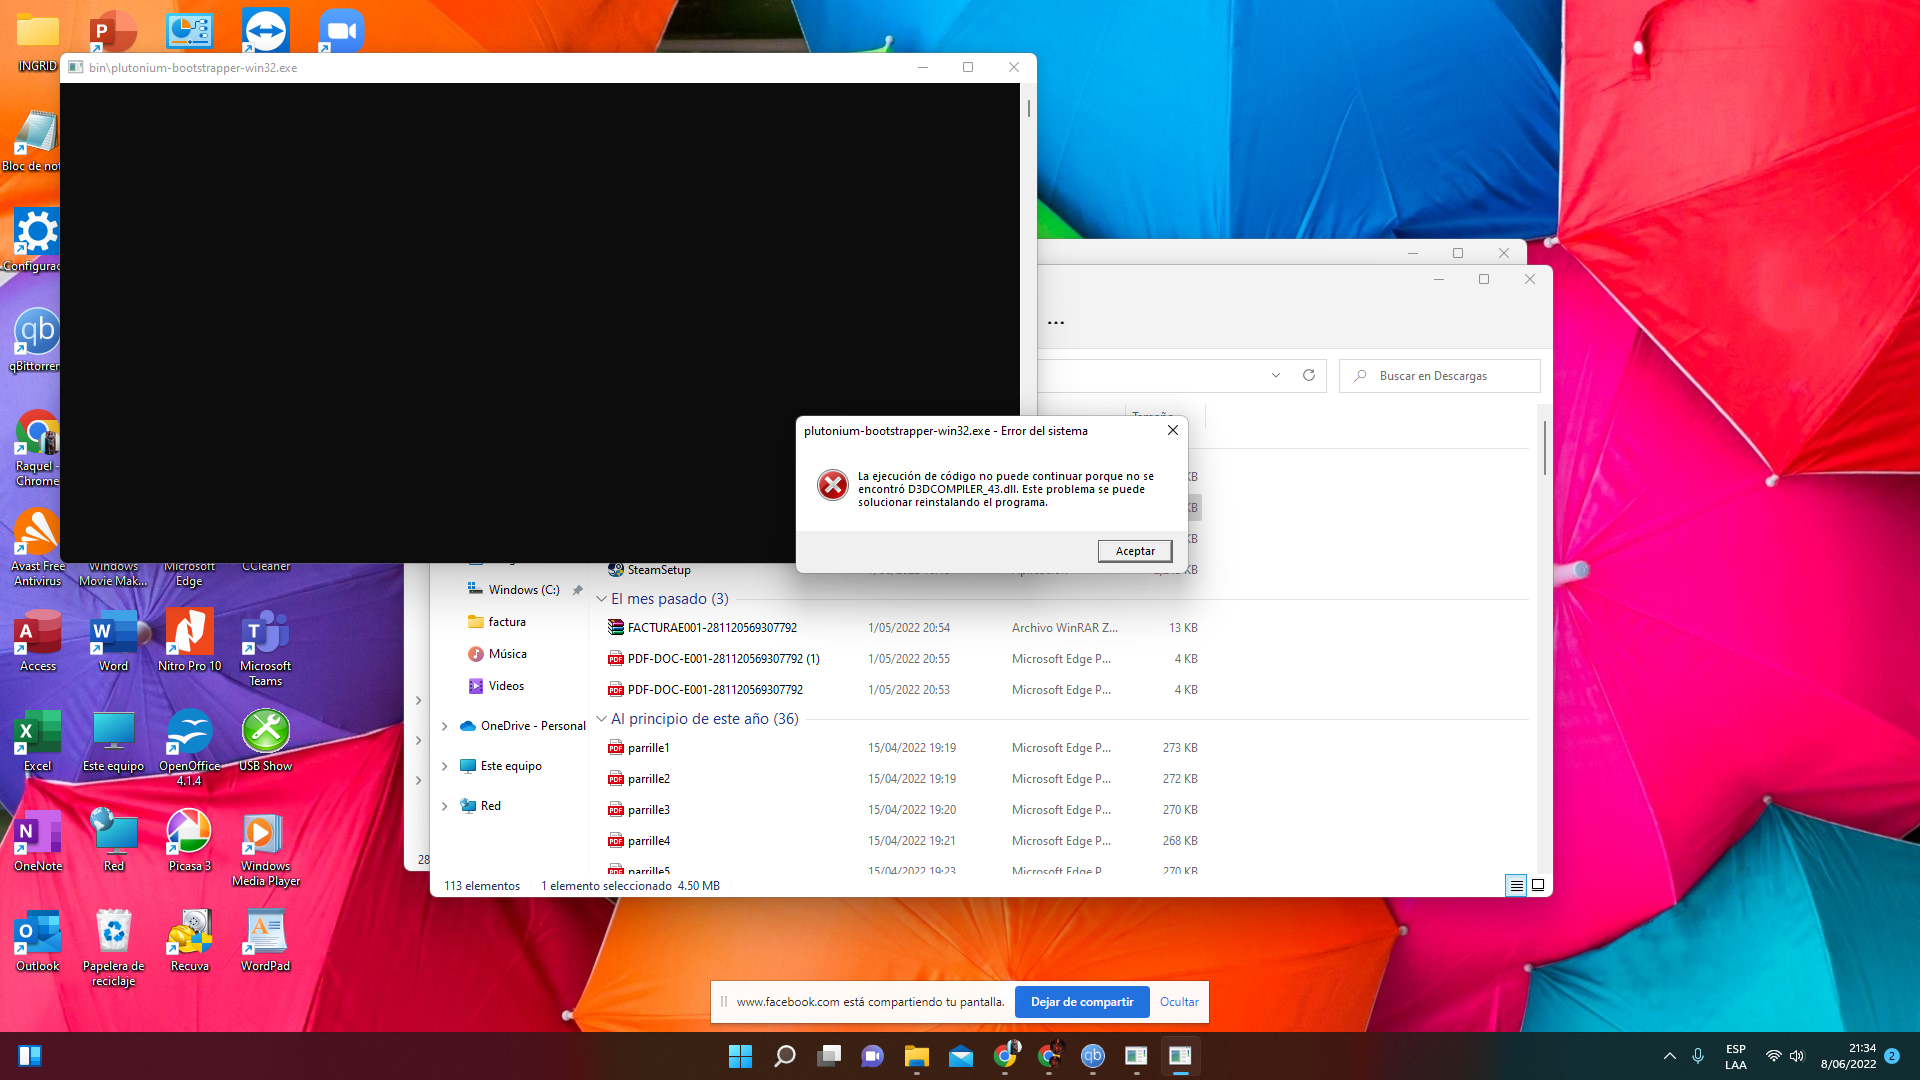
Task: Open qBittorrent from the taskbar
Action: [1093, 1056]
